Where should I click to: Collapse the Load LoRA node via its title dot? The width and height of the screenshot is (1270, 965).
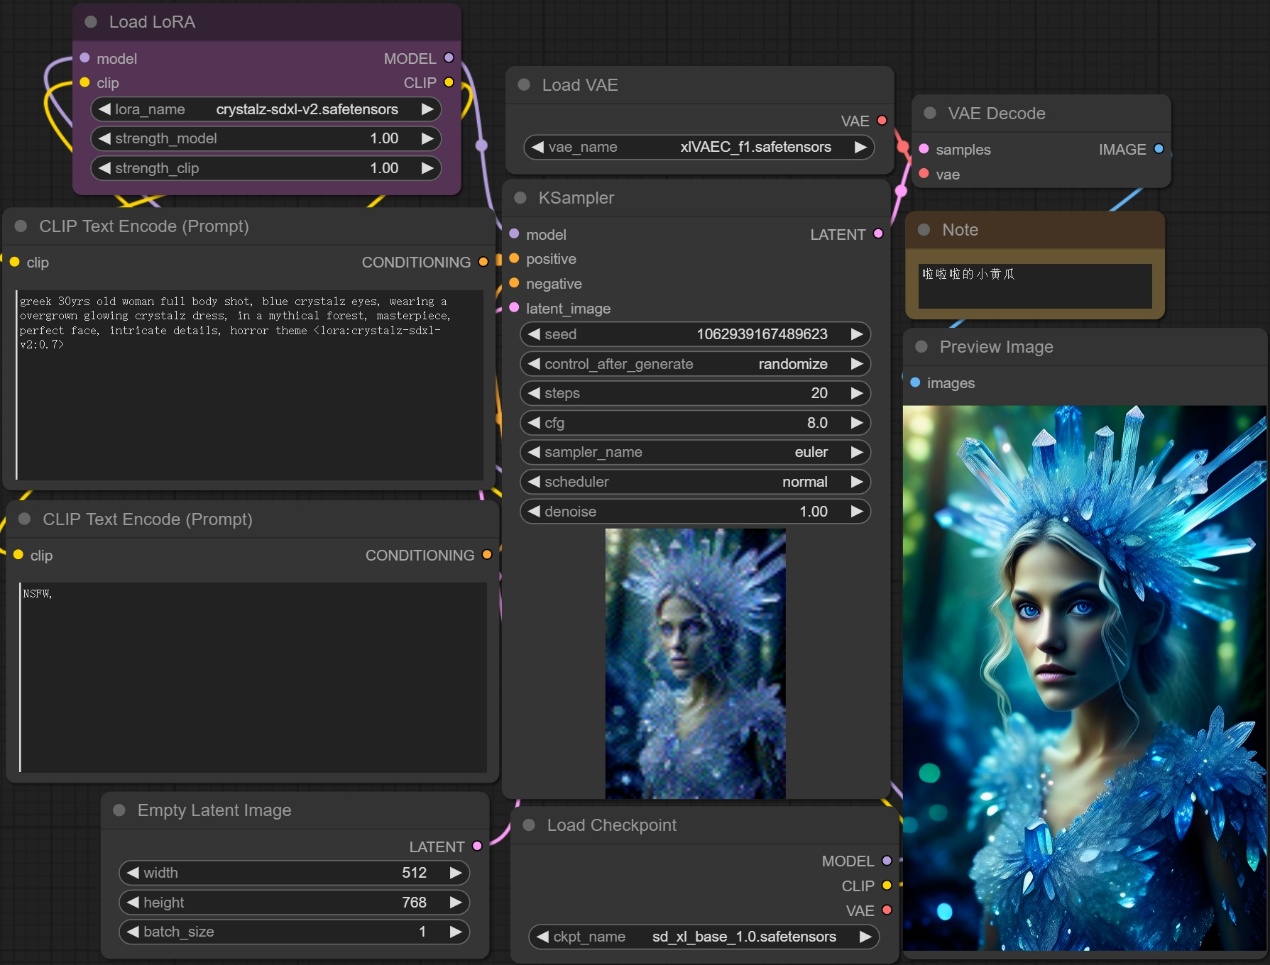(91, 22)
